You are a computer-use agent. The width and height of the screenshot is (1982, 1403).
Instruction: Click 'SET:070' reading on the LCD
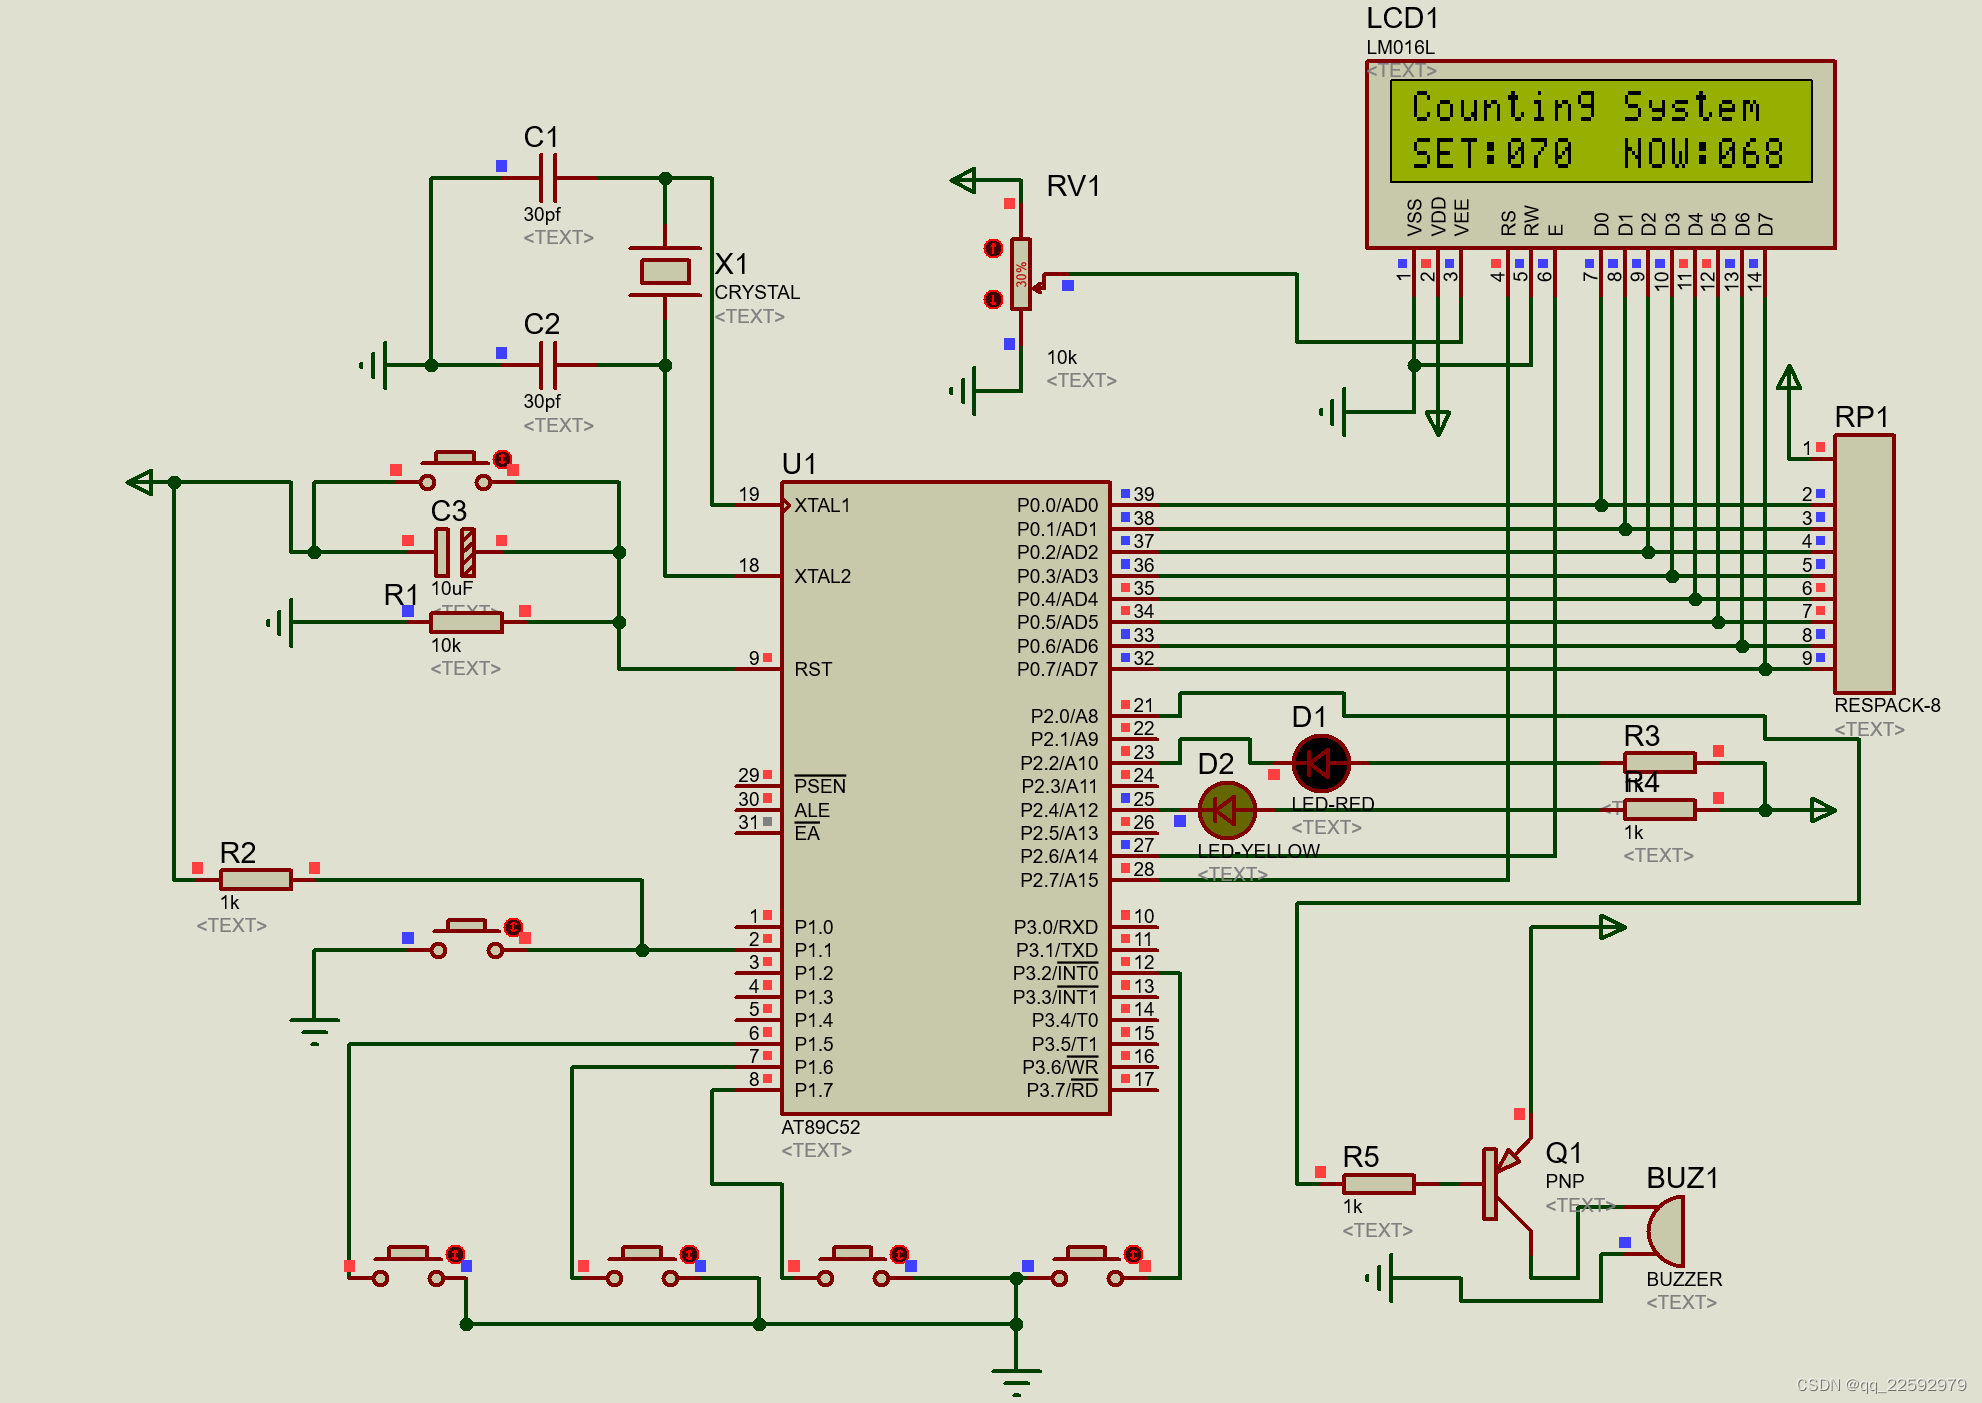click(1492, 154)
